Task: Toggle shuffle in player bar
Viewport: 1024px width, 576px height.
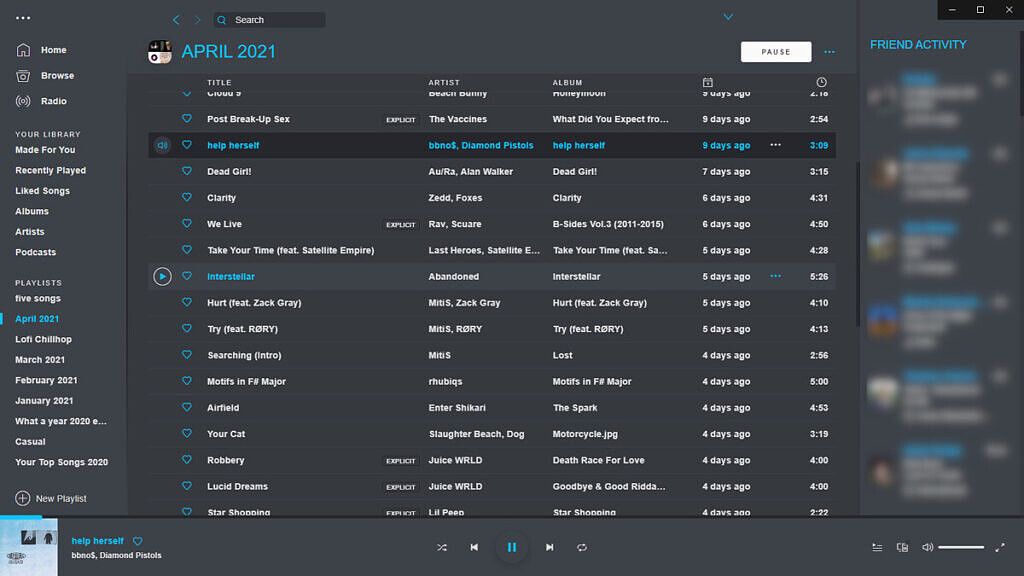Action: tap(442, 547)
